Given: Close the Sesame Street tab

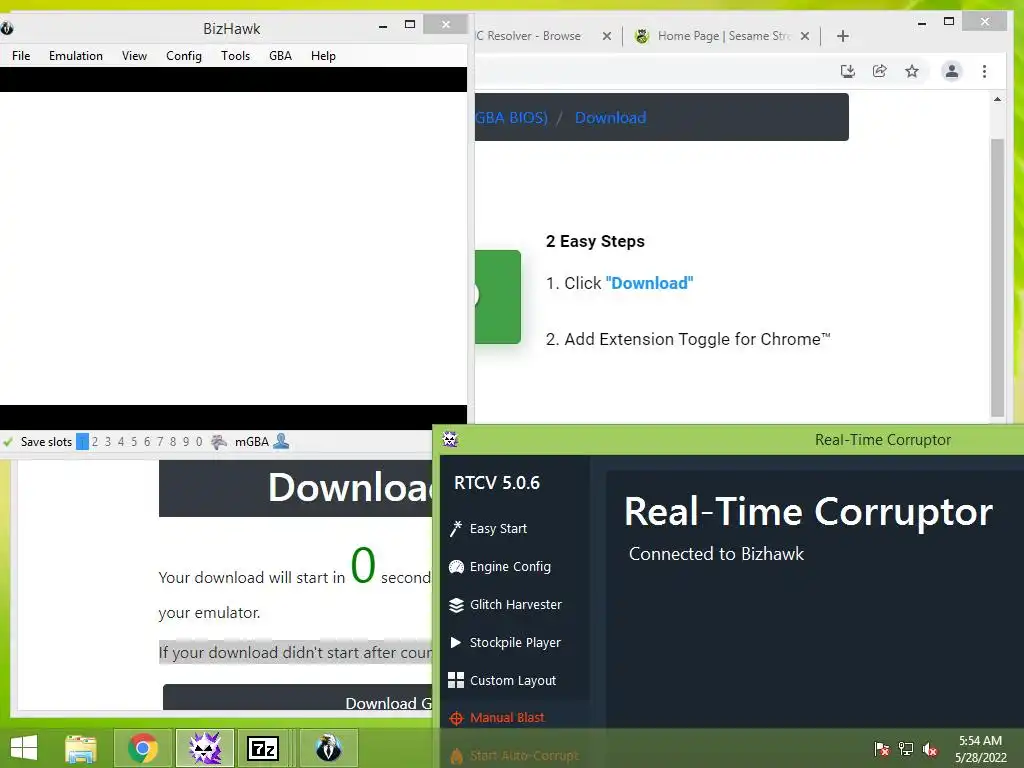Looking at the screenshot, I should tap(805, 36).
